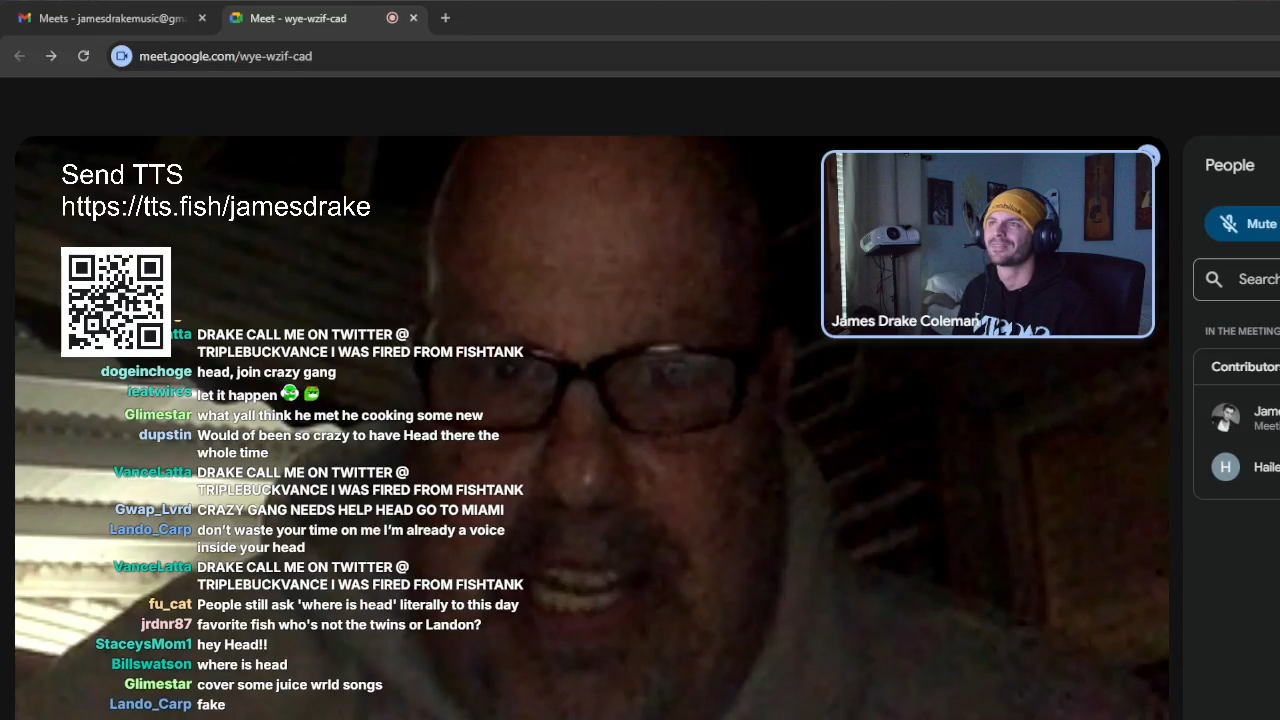Image resolution: width=1280 pixels, height=720 pixels.
Task: Open camera site permissions icon in address bar
Action: coord(121,56)
